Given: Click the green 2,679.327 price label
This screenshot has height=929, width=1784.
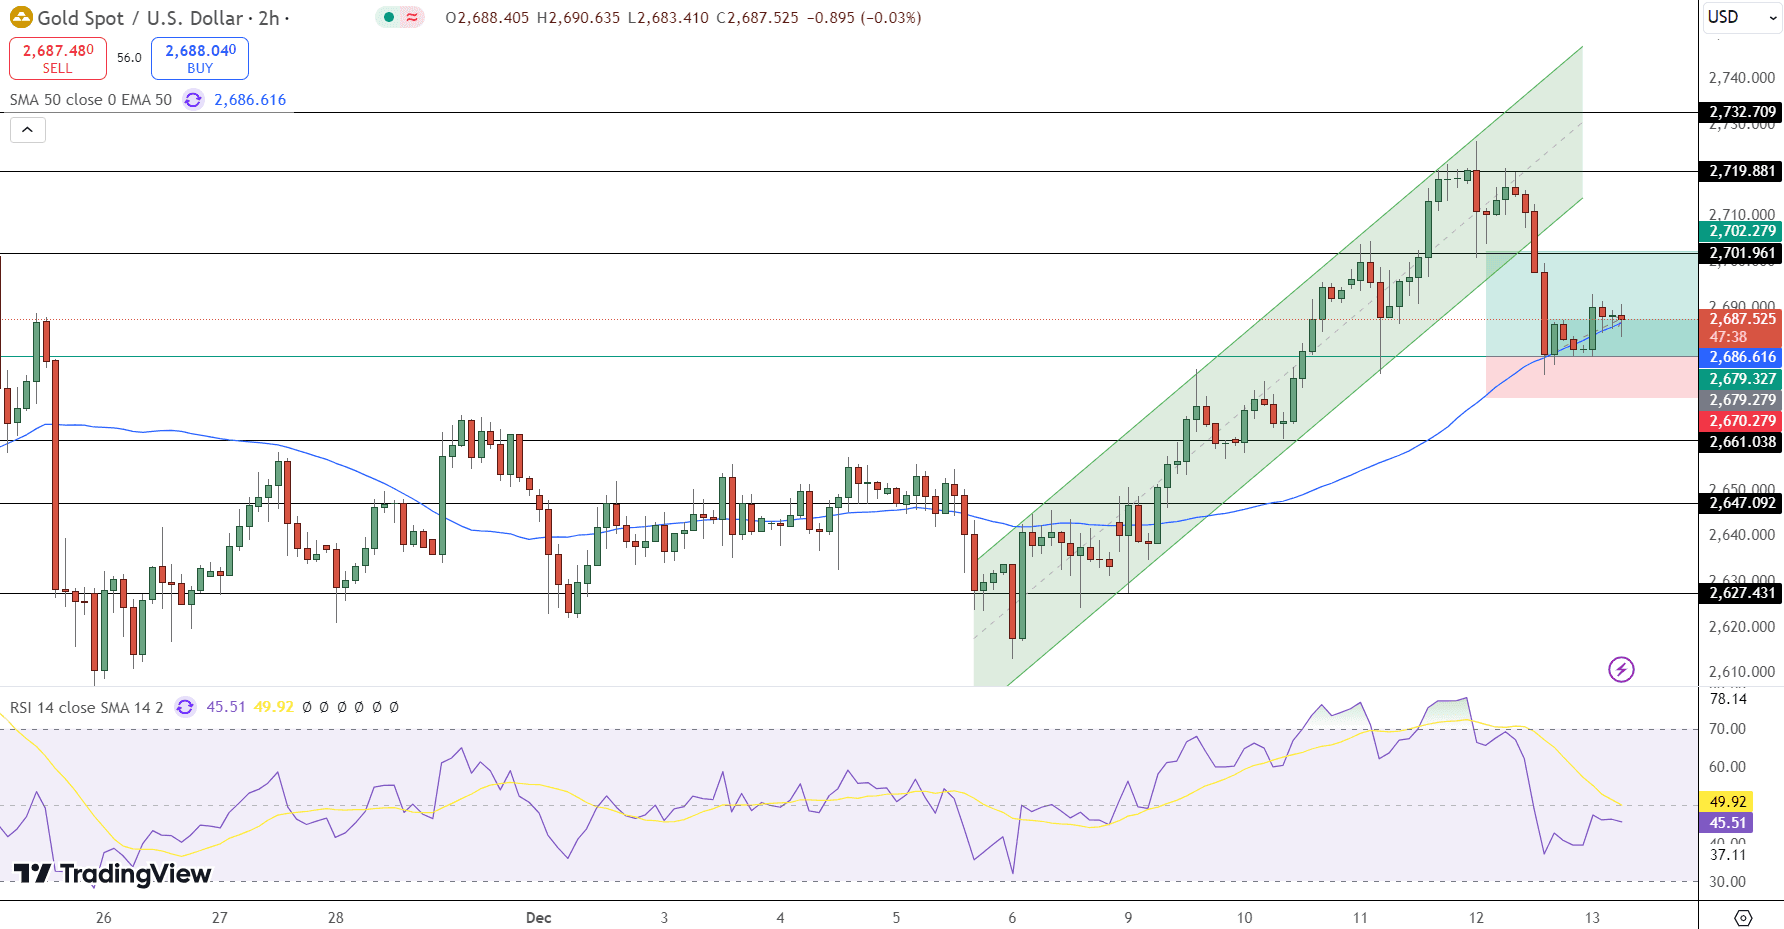Looking at the screenshot, I should 1742,379.
